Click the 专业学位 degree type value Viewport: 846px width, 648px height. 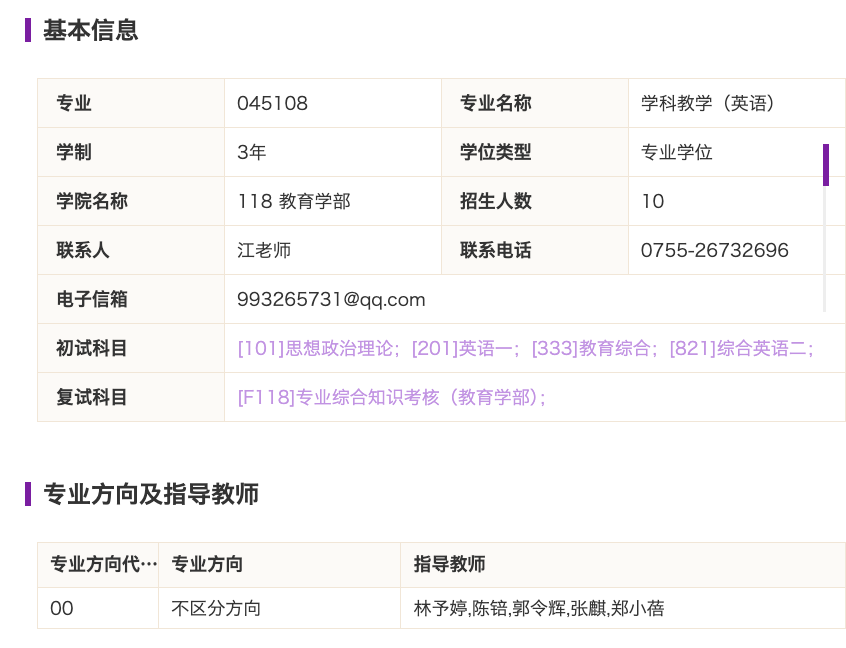pyautogui.click(x=677, y=152)
